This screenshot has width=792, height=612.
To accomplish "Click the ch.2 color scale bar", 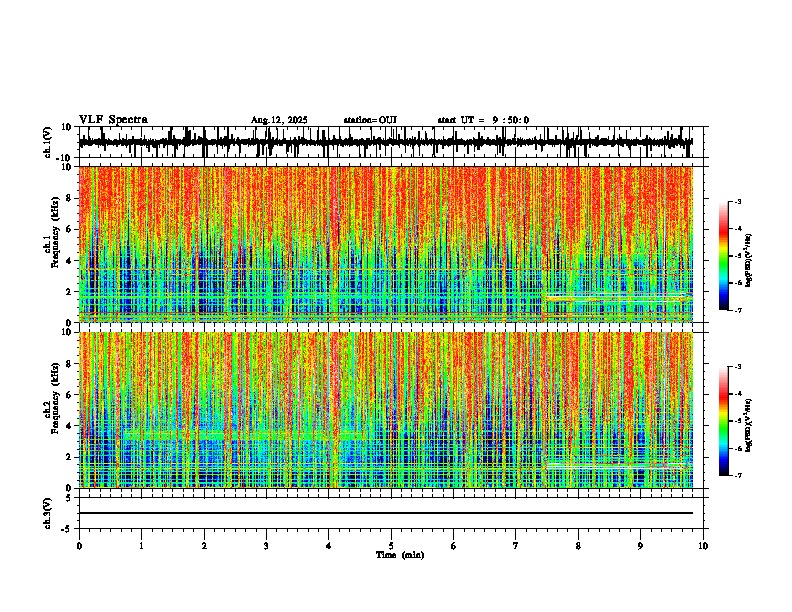I will pos(723,421).
